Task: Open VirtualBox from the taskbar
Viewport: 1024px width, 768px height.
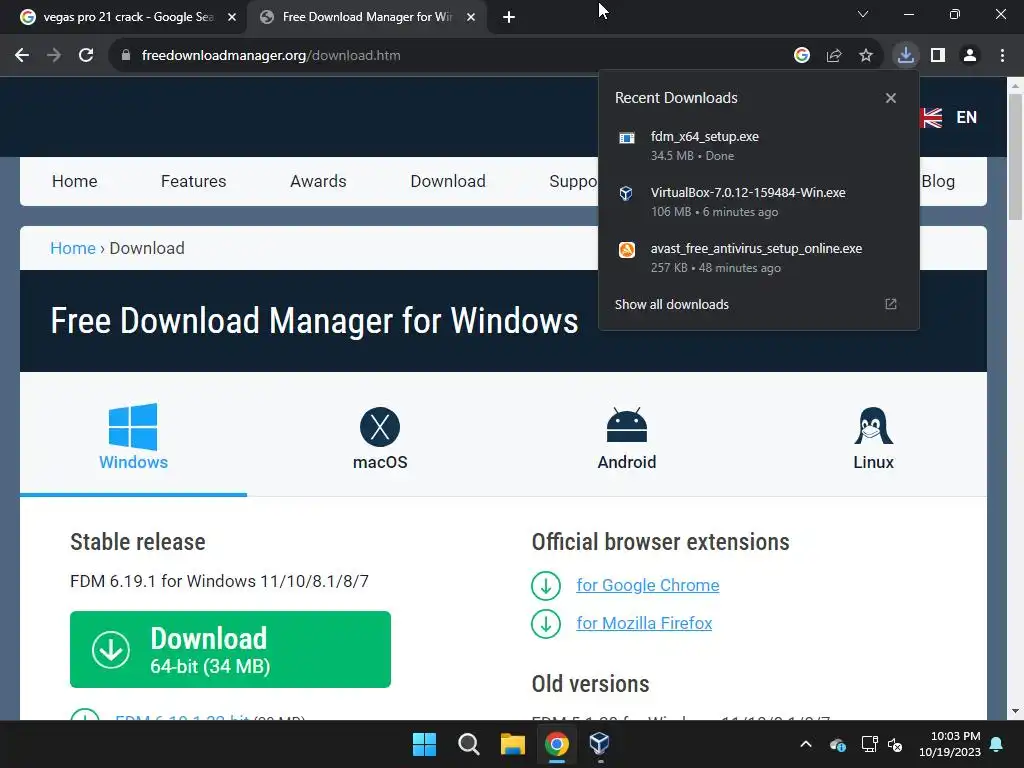Action: (x=600, y=744)
